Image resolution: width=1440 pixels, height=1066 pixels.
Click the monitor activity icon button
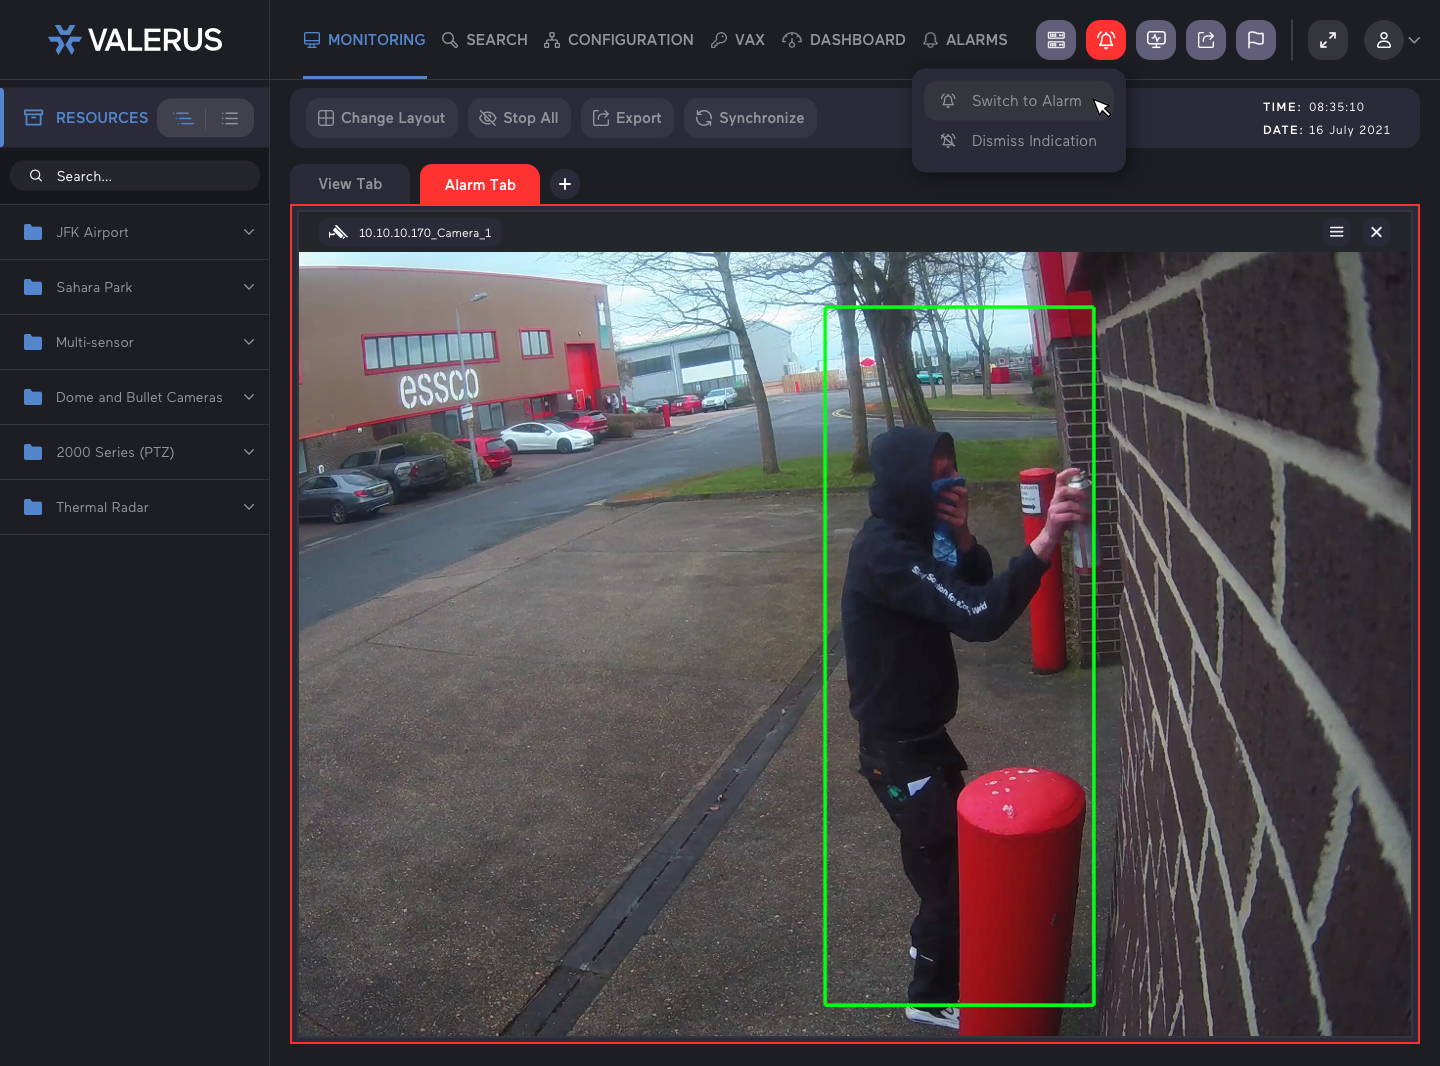pyautogui.click(x=1155, y=40)
